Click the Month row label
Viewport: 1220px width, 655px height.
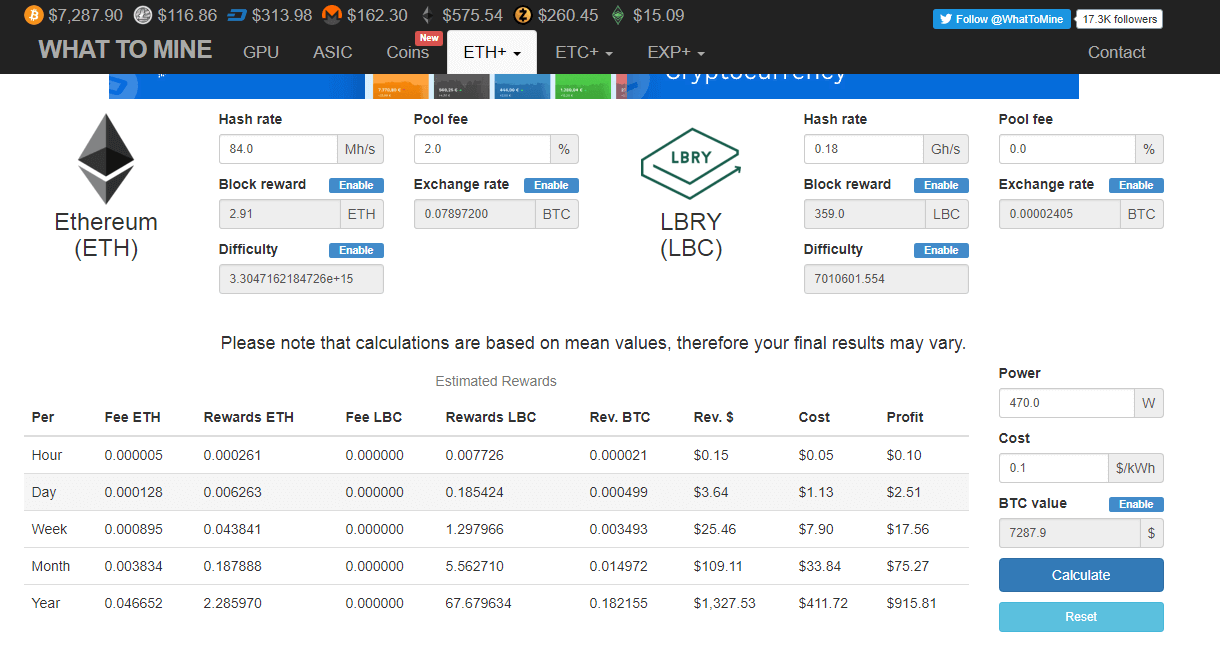click(51, 566)
